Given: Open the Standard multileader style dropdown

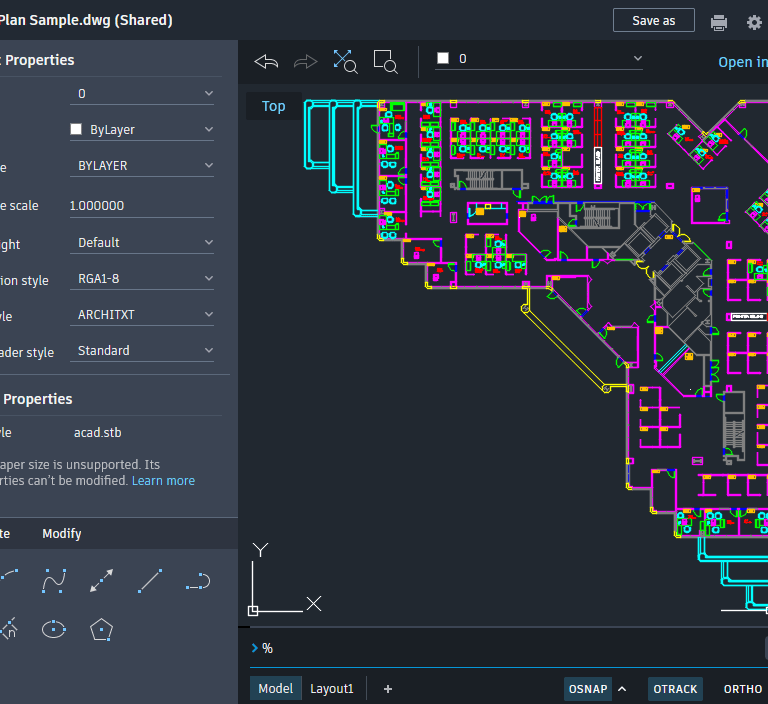Looking at the screenshot, I should click(x=142, y=351).
